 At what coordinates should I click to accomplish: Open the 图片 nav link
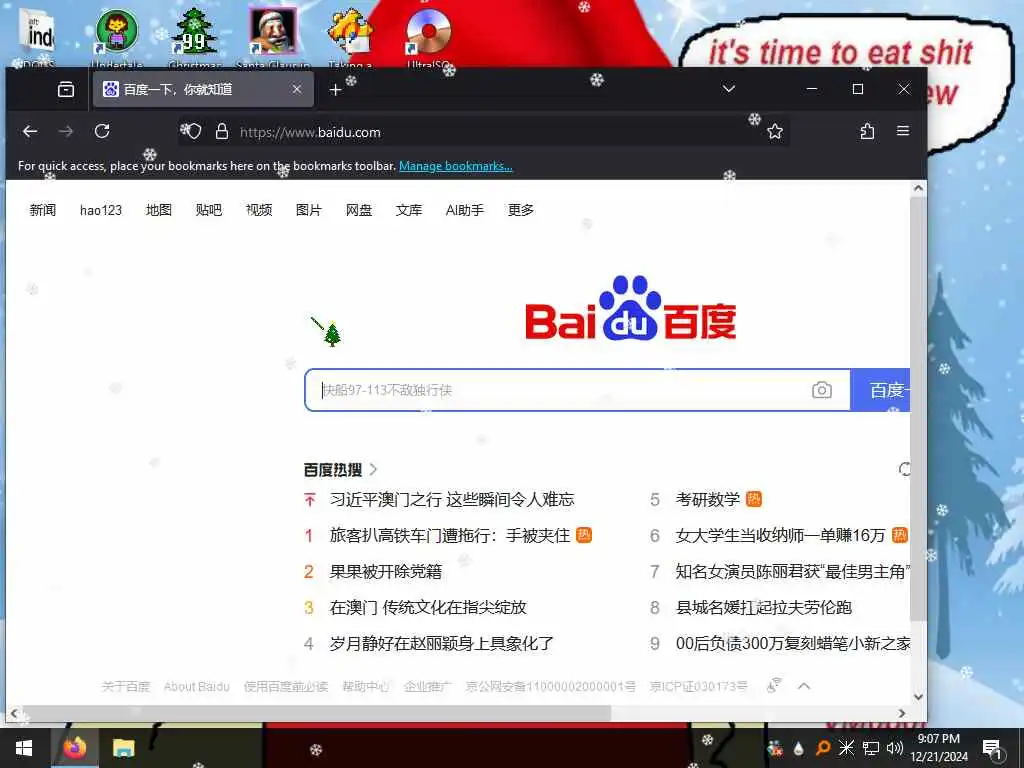(x=308, y=210)
